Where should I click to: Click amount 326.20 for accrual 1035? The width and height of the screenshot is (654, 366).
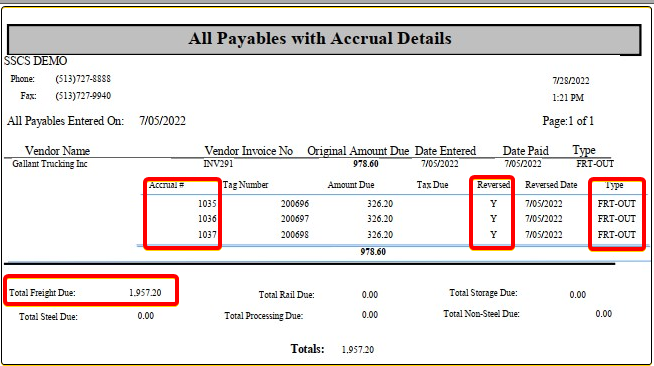pos(380,204)
